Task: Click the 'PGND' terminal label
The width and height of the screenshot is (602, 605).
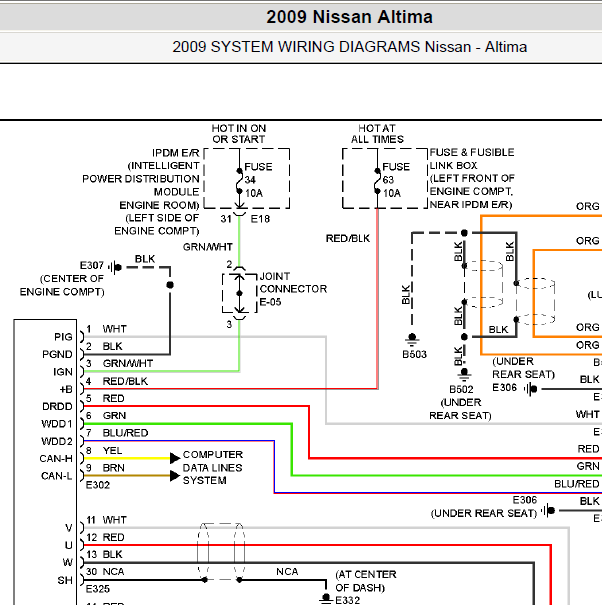Action: (57, 354)
